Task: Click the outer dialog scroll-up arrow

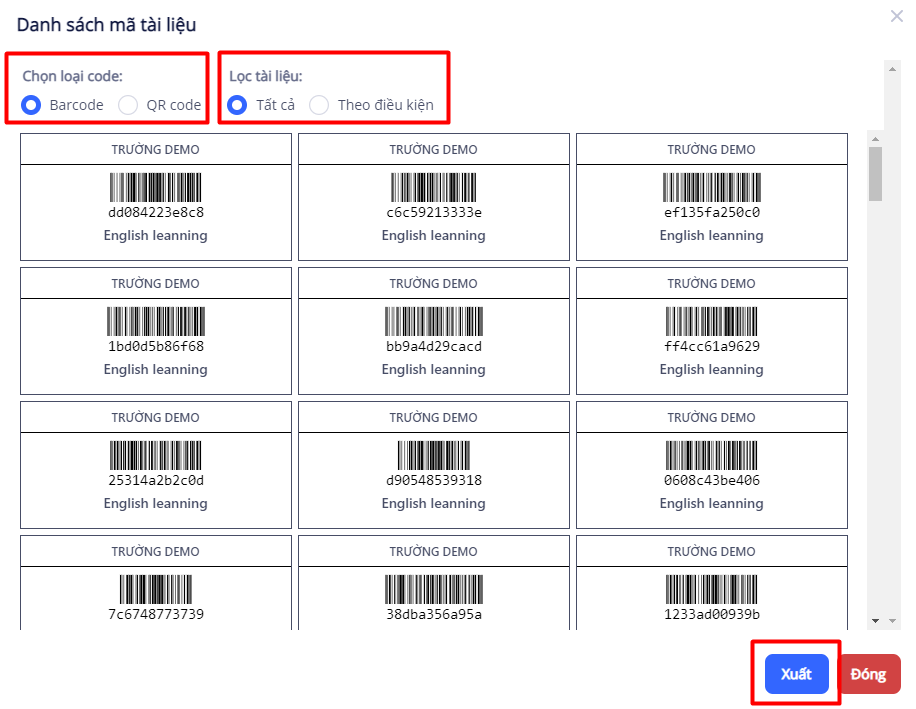Action: pyautogui.click(x=890, y=68)
